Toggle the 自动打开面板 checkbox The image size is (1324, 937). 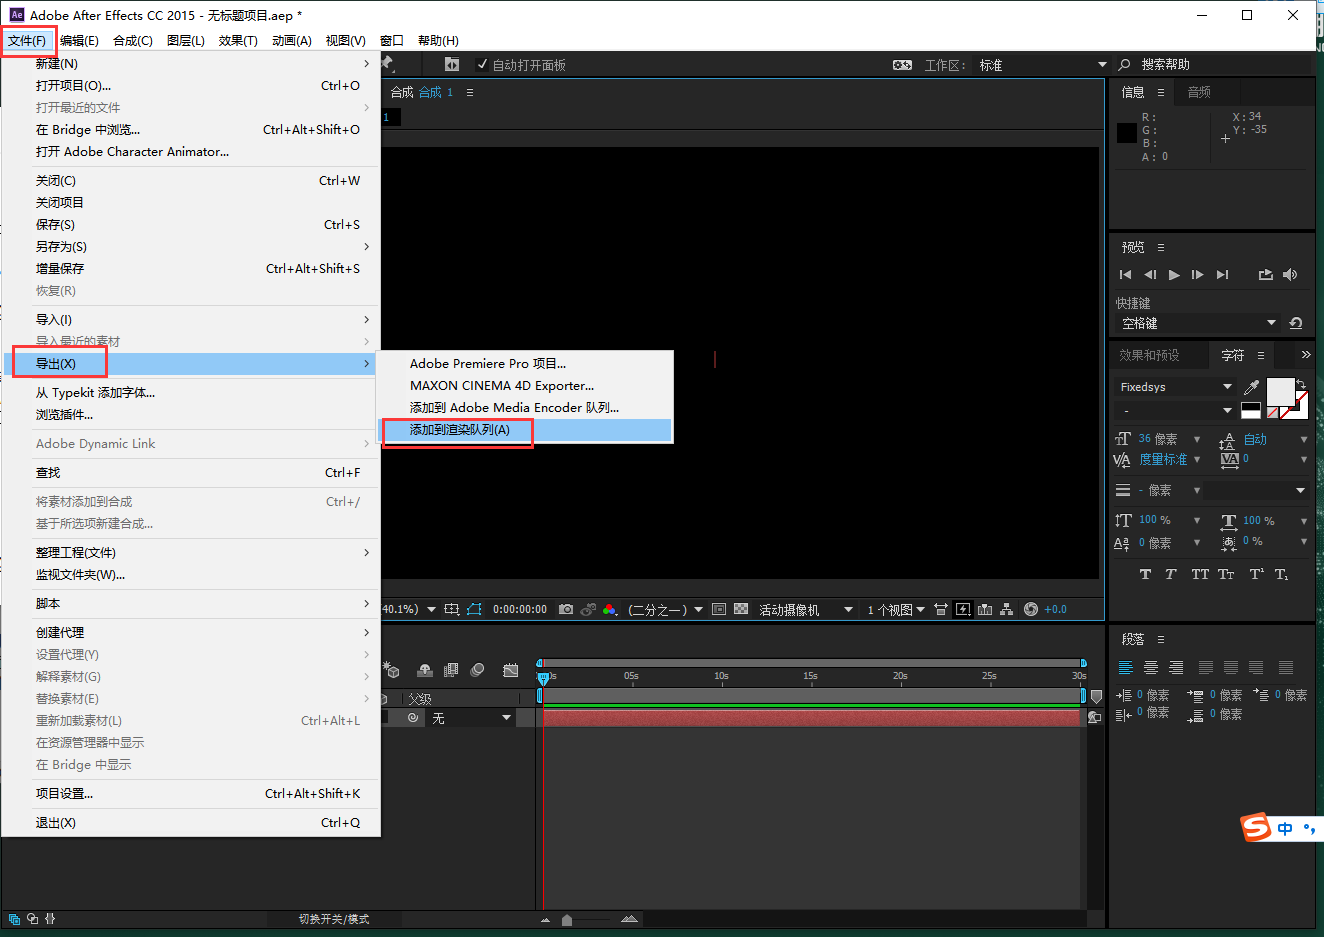click(x=483, y=65)
